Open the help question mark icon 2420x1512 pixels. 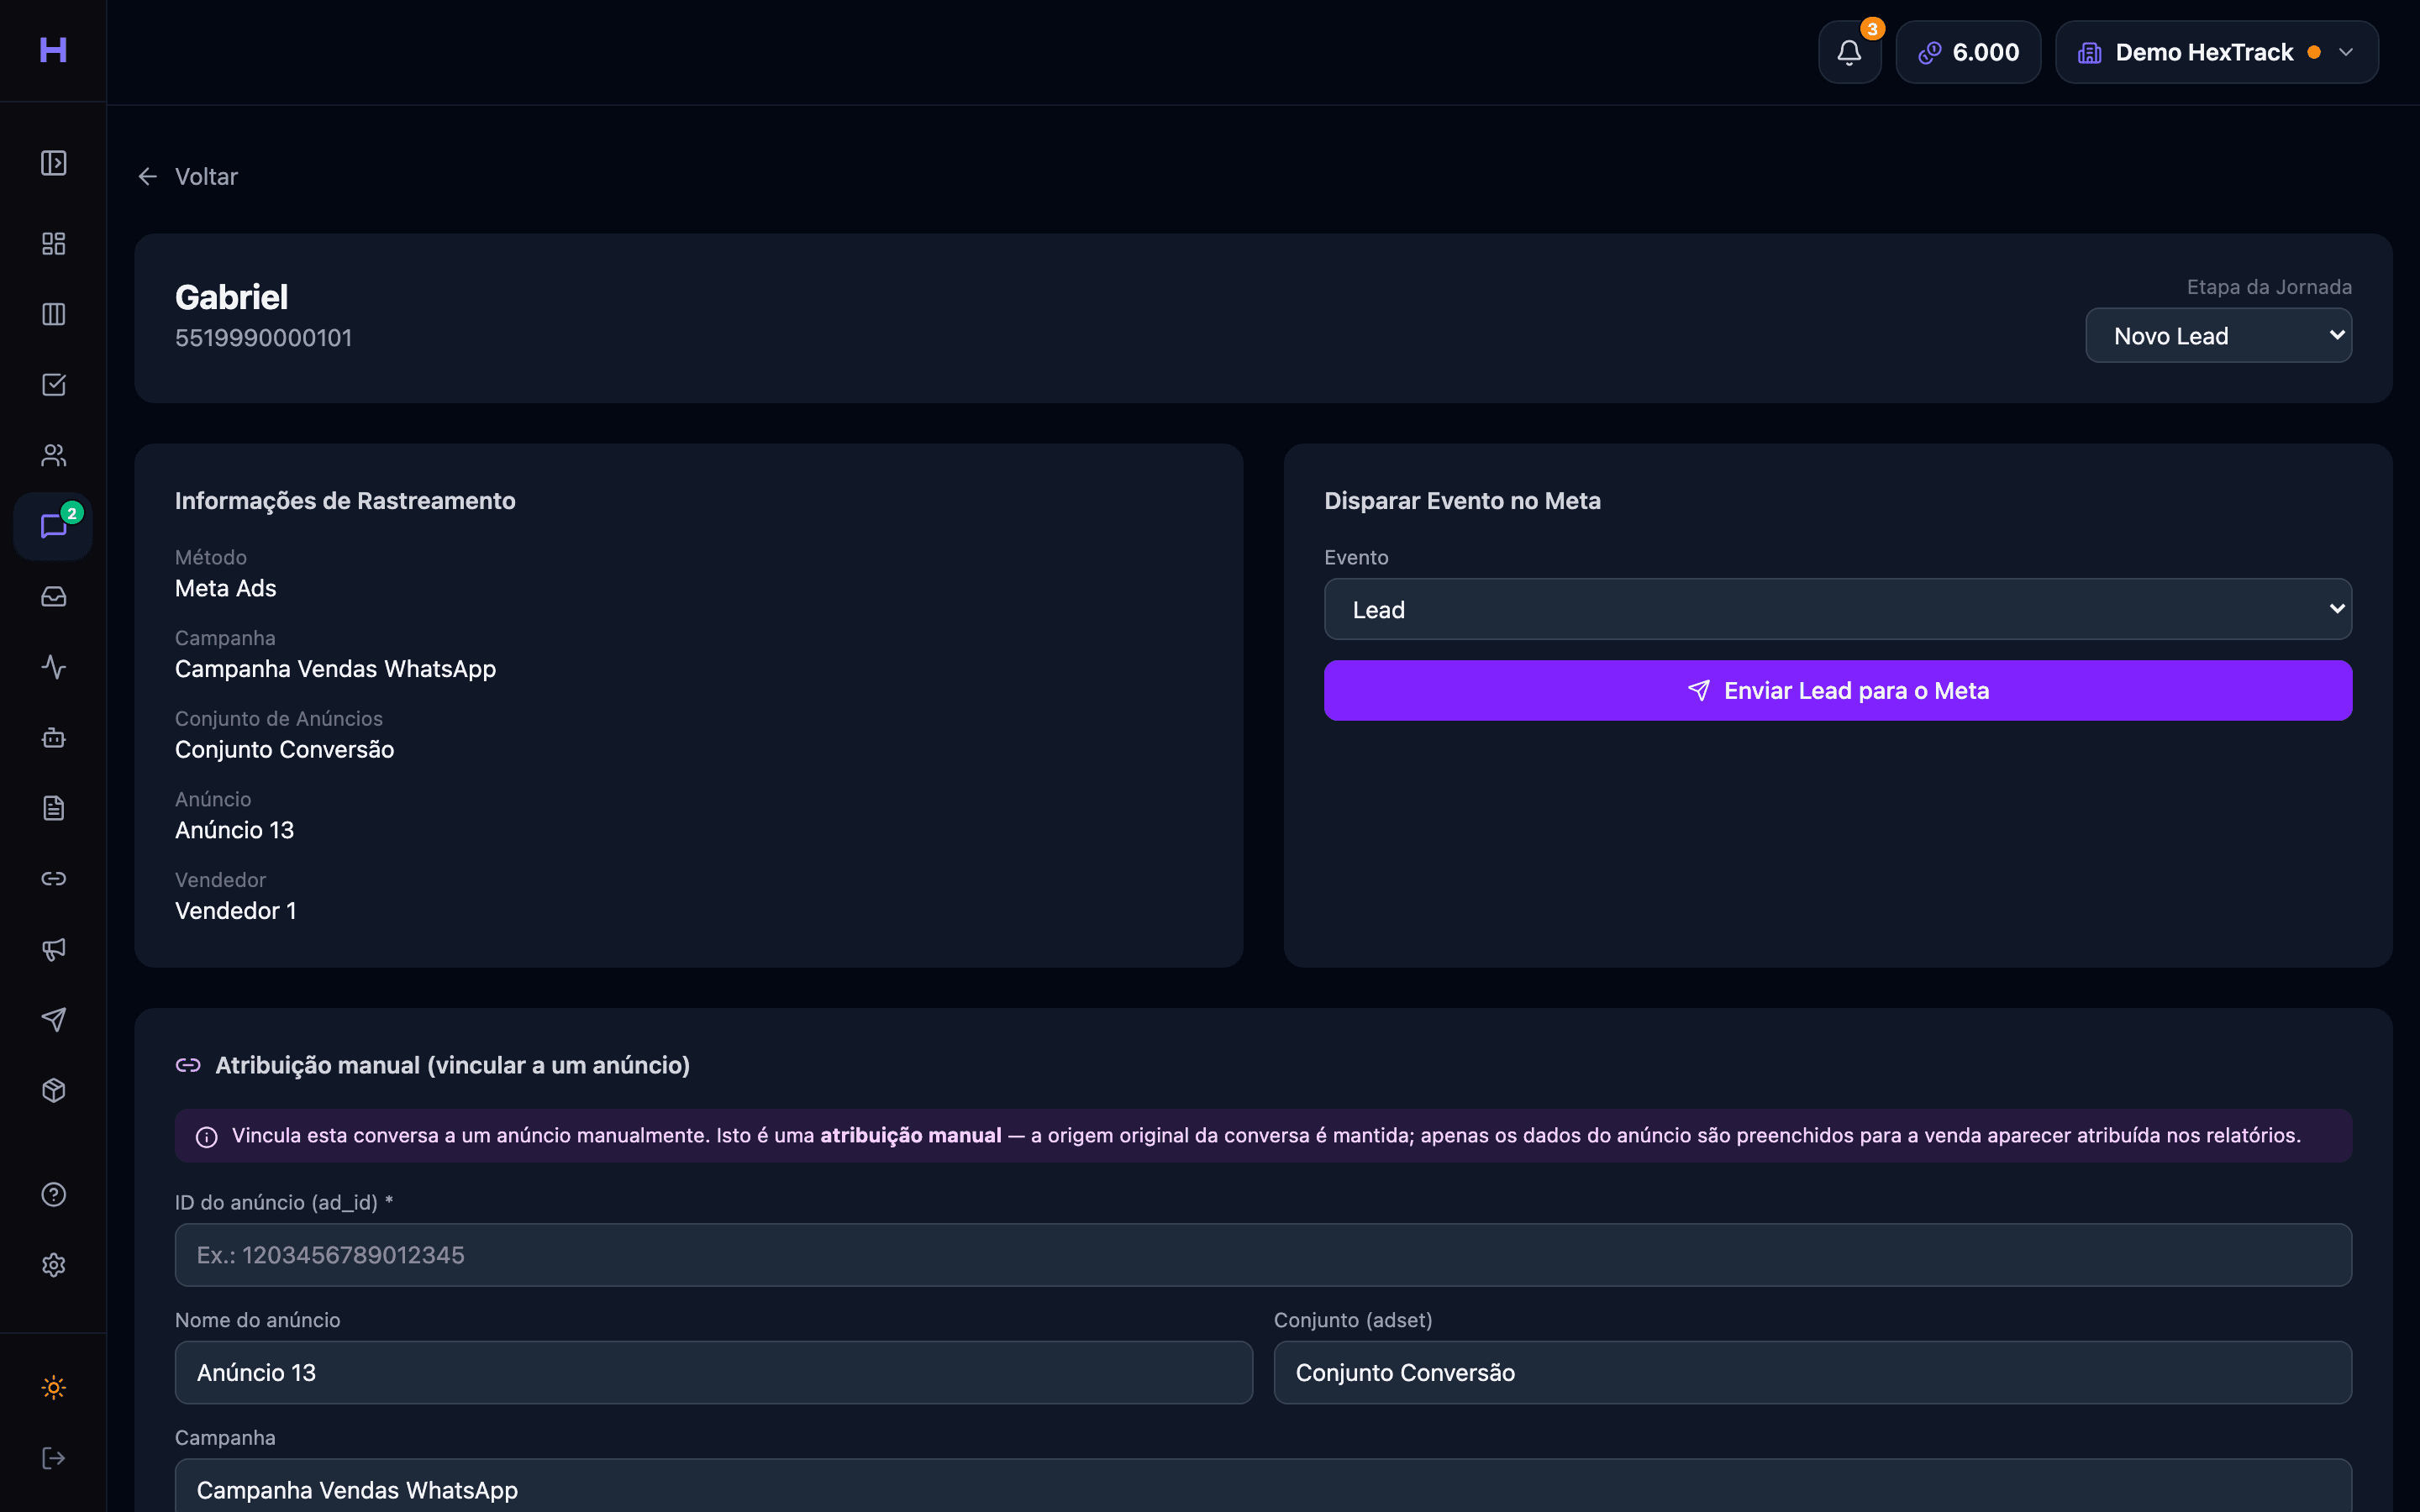(x=53, y=1195)
